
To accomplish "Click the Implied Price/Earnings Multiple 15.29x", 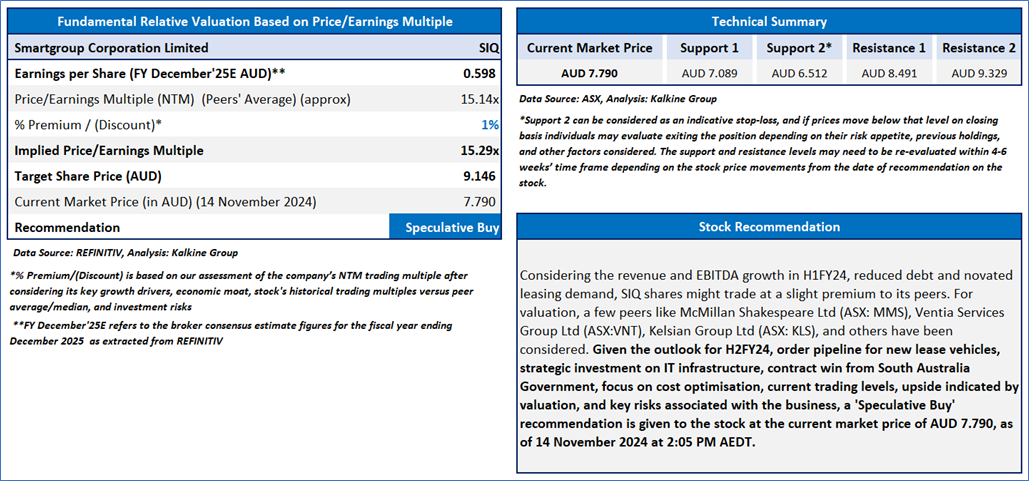I will [480, 150].
